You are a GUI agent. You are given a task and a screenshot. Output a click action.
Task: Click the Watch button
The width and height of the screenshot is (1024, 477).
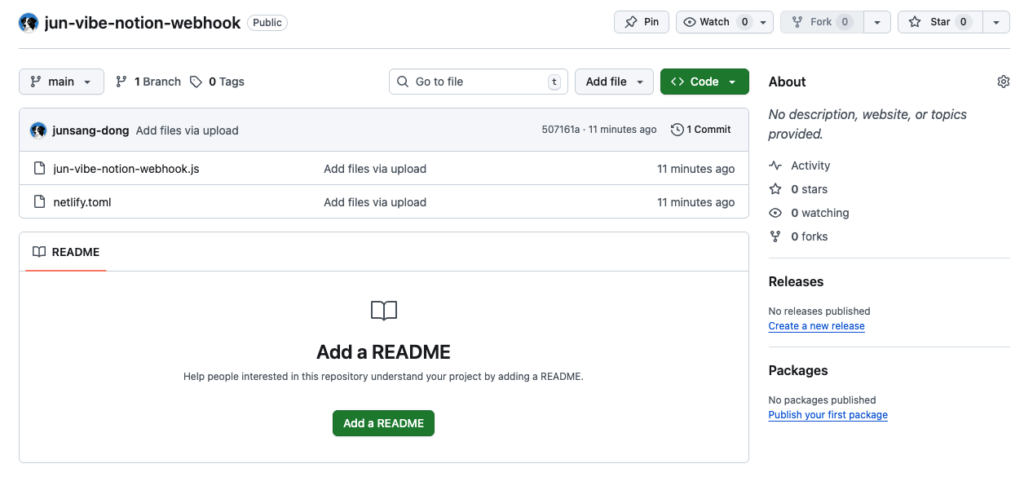click(714, 22)
